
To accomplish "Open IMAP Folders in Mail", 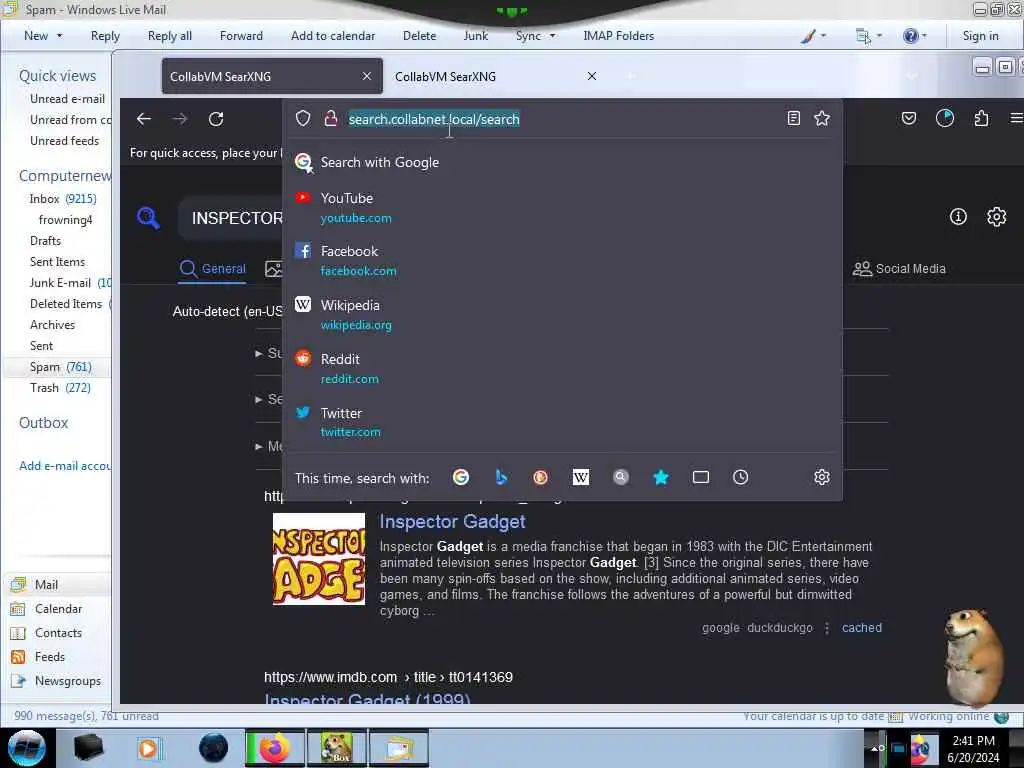I will tap(618, 36).
